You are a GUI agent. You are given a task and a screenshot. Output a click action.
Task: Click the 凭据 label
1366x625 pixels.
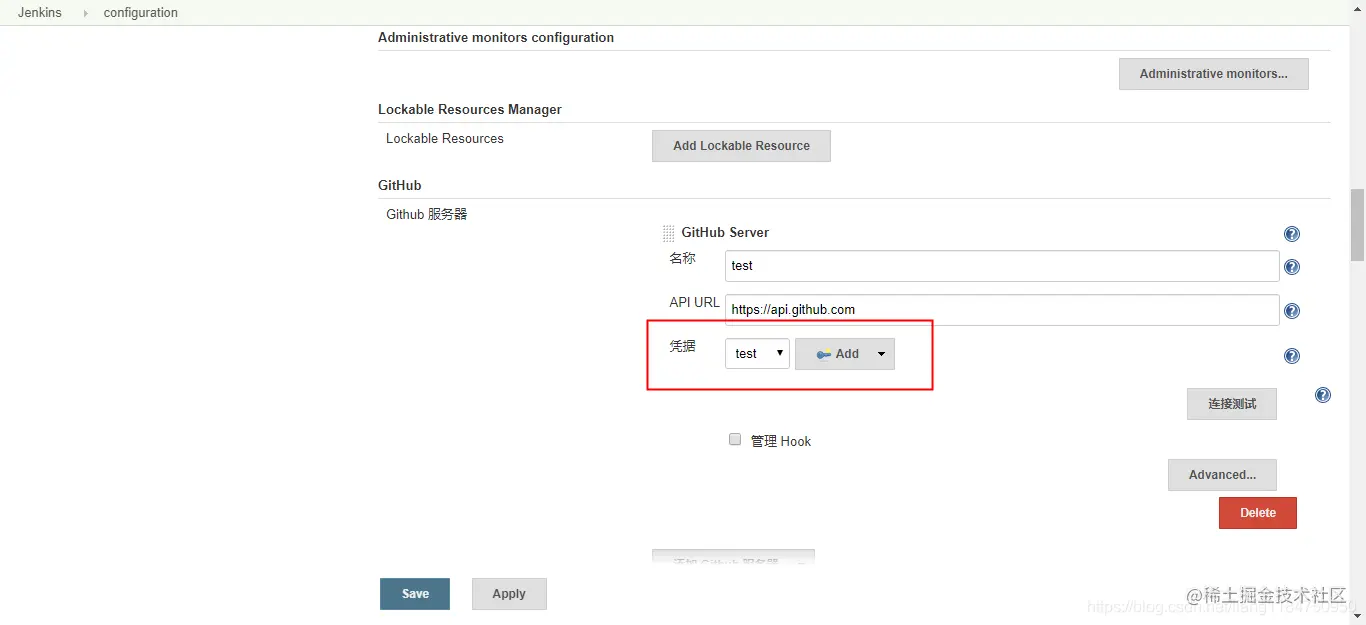(682, 346)
